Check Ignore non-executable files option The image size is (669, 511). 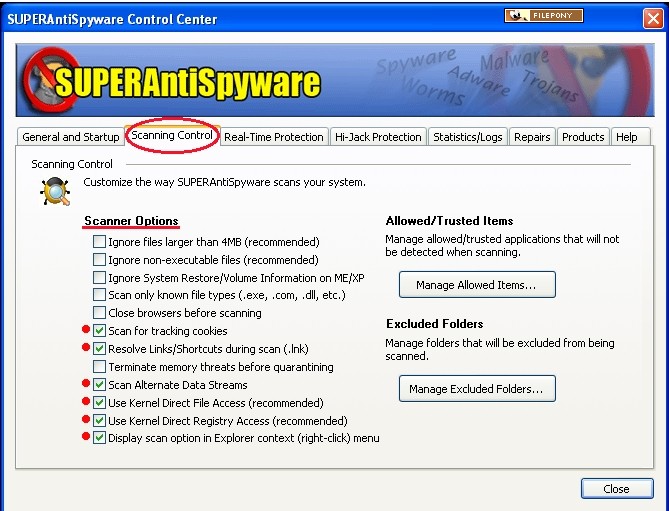pyautogui.click(x=99, y=260)
